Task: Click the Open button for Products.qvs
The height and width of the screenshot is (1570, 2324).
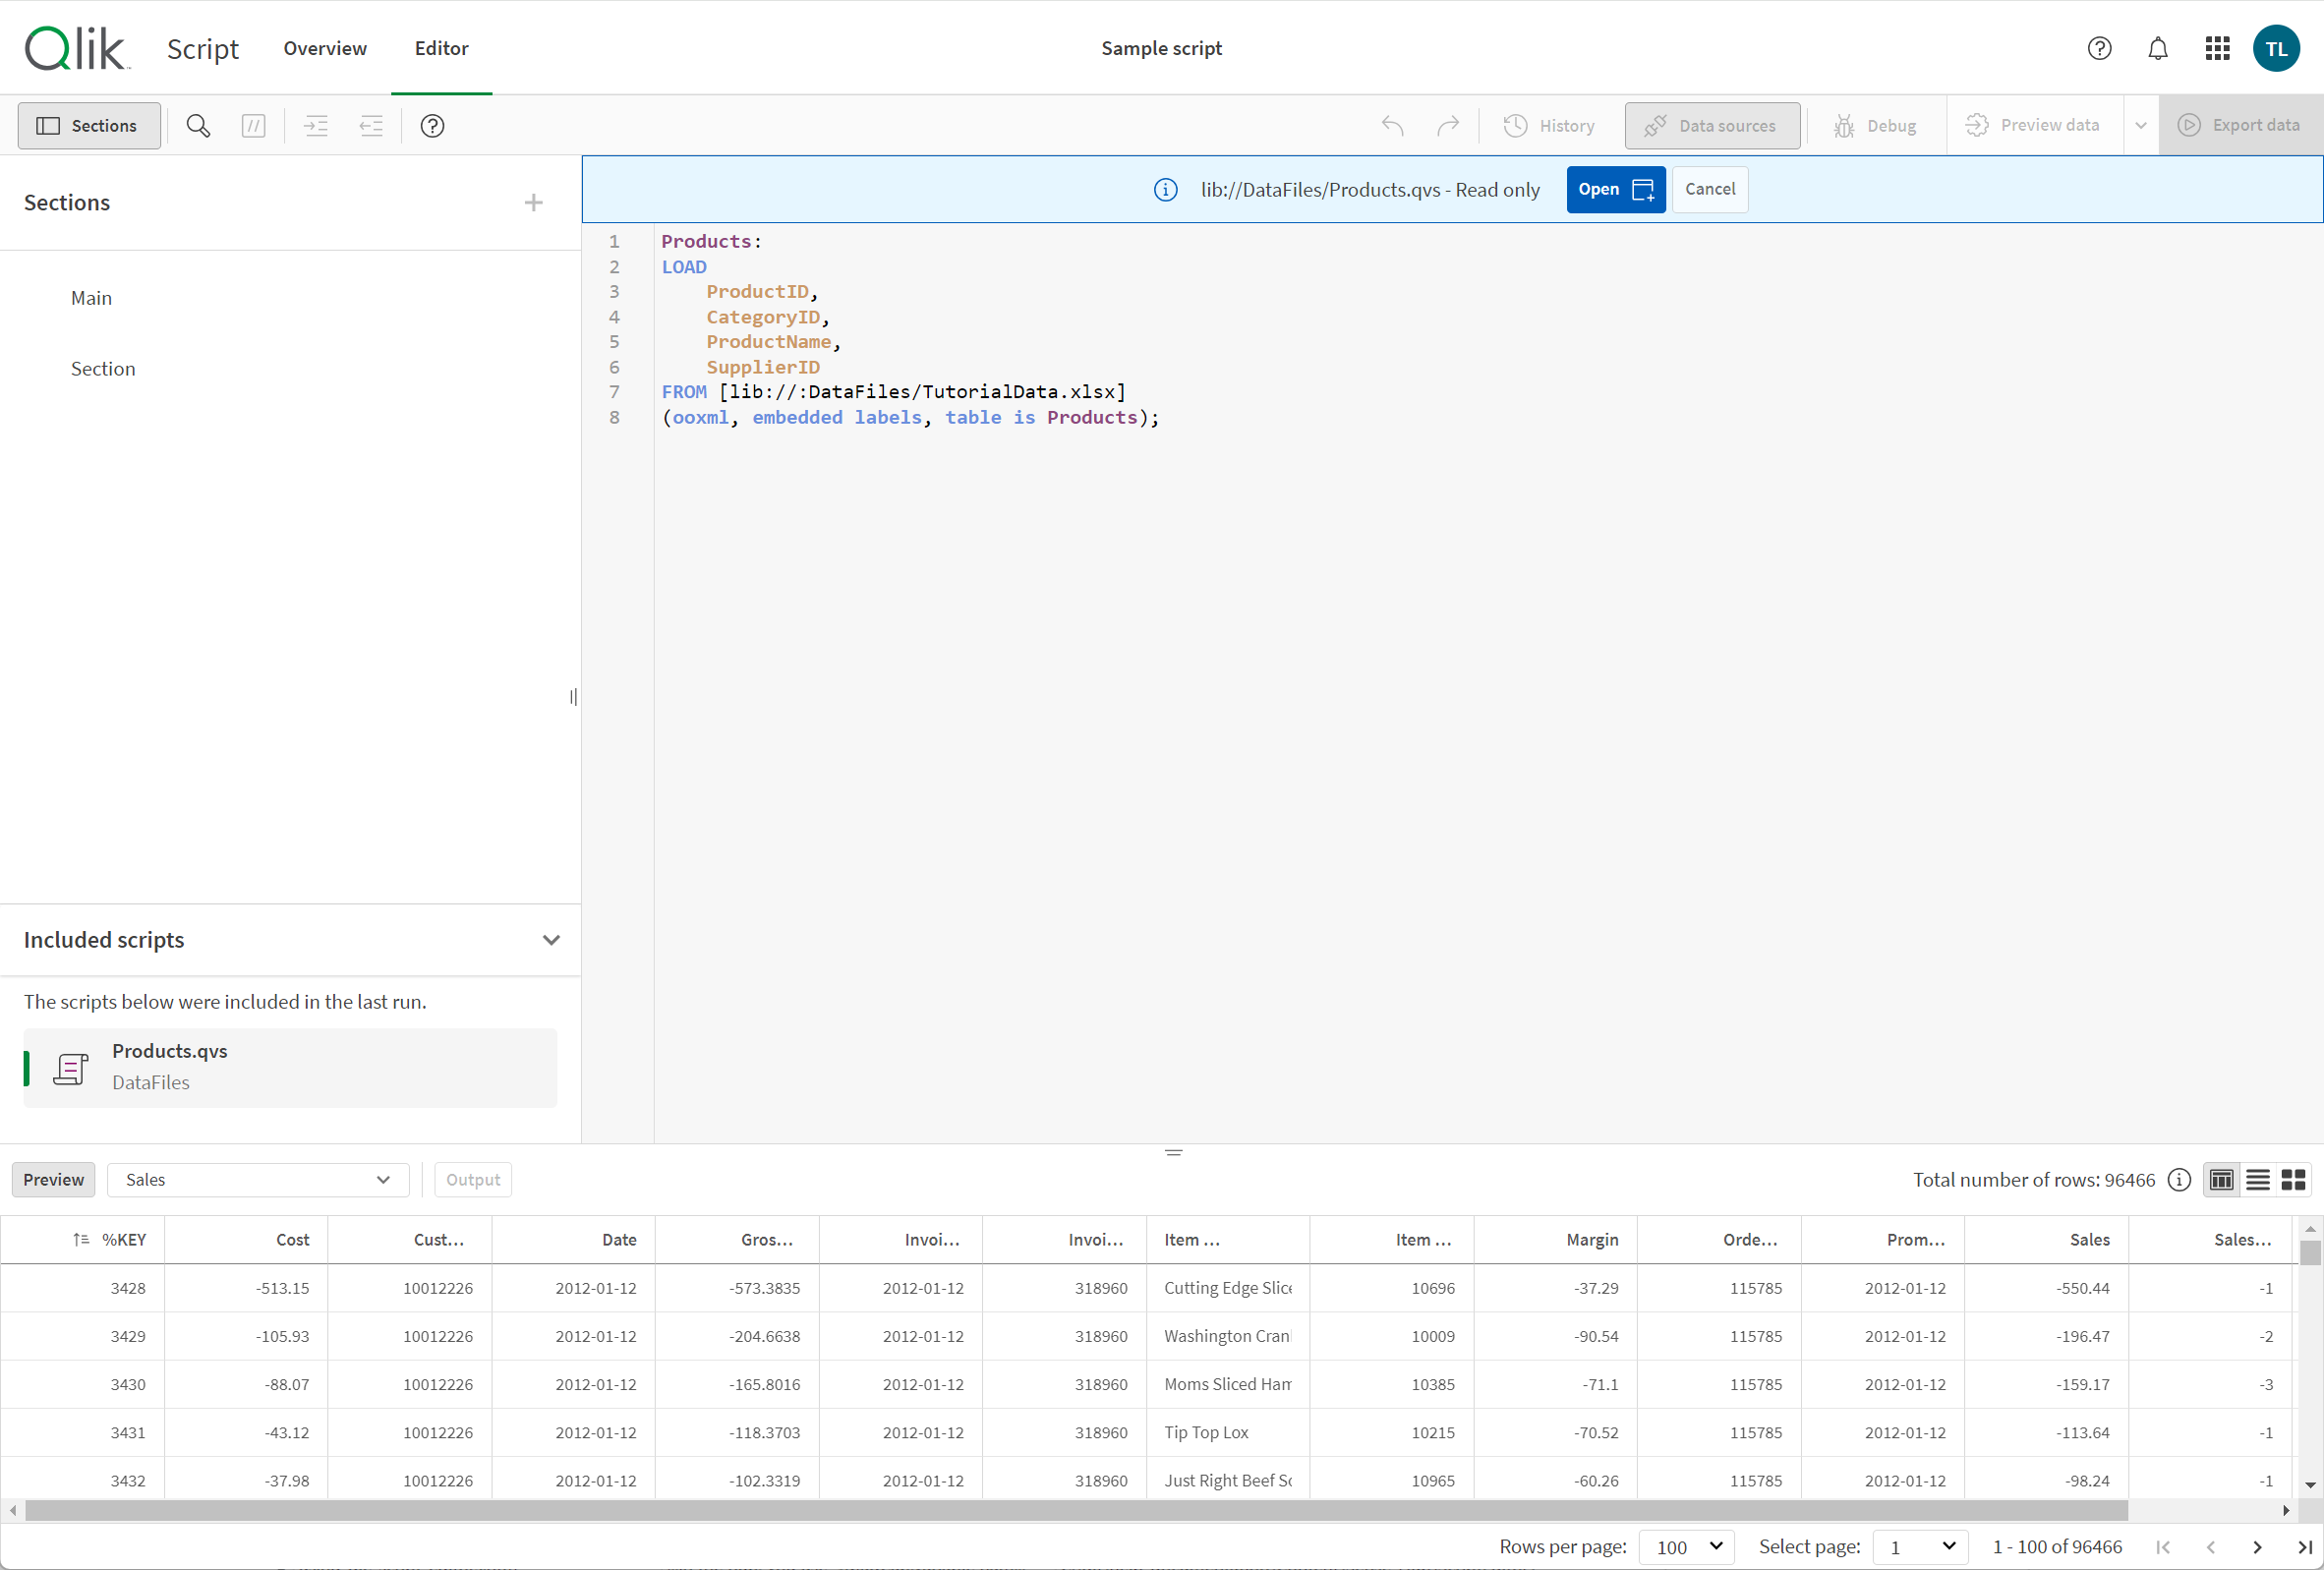Action: pos(1609,189)
